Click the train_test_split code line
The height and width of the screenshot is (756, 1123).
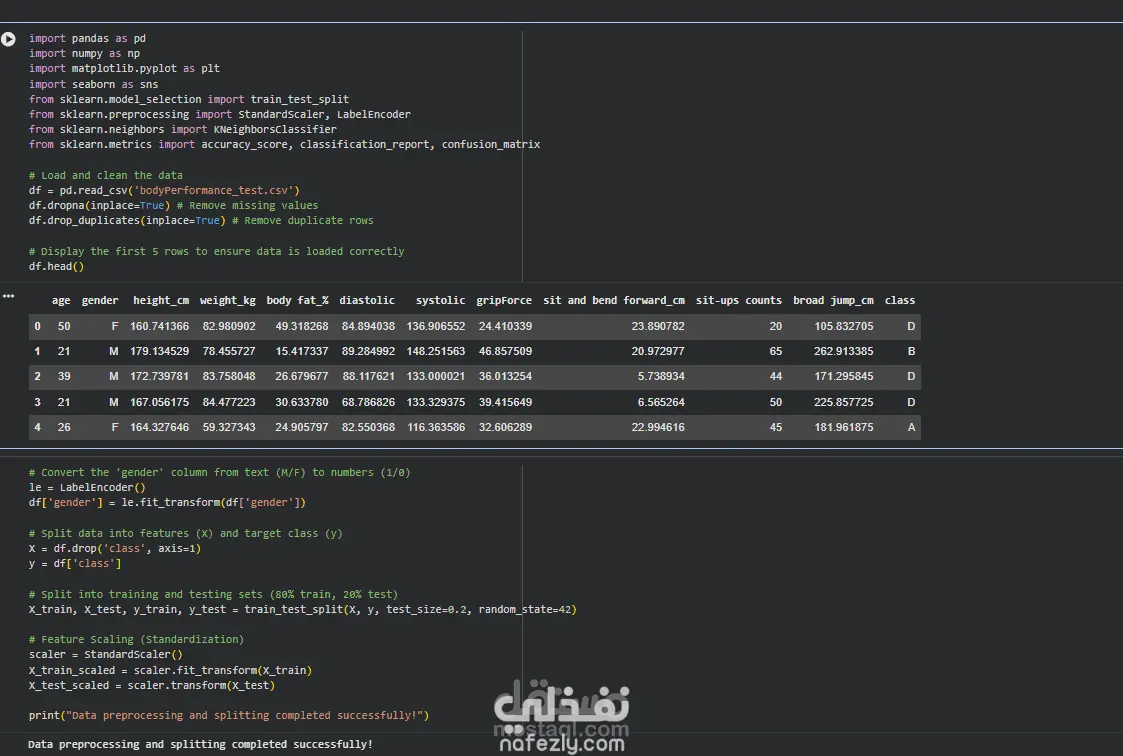[x=302, y=609]
